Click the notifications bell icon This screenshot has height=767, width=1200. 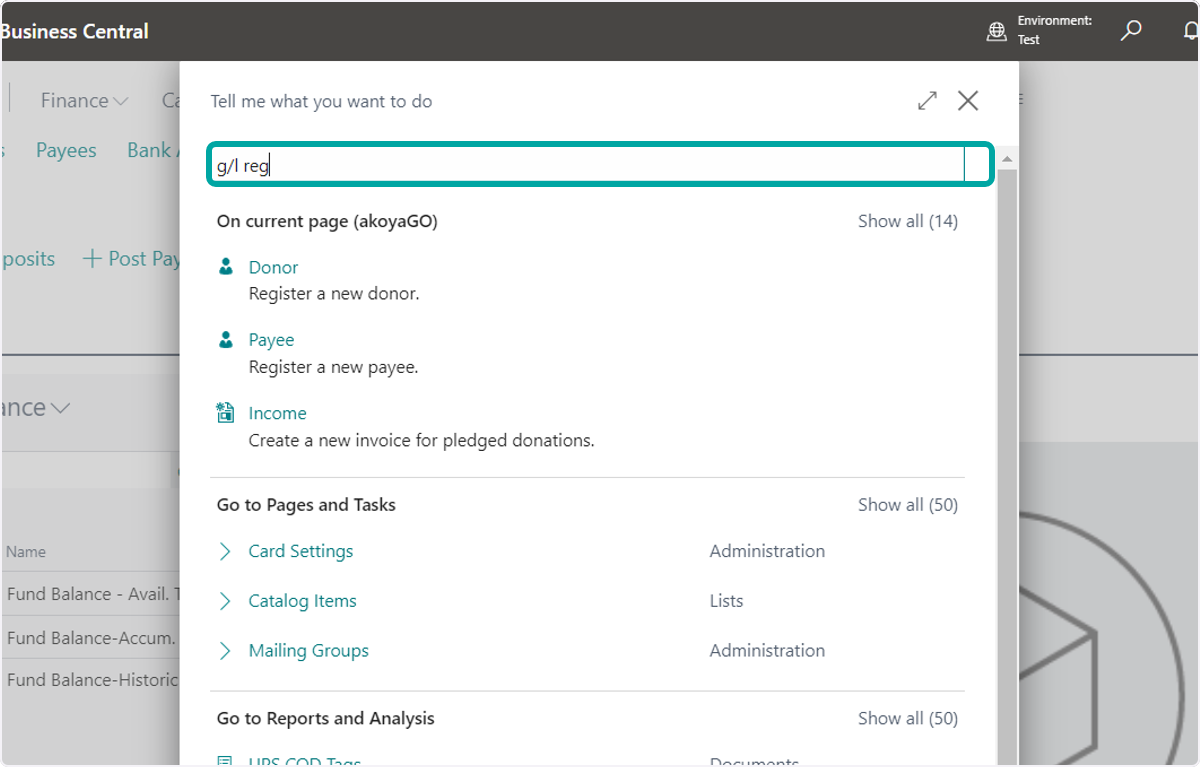tap(1190, 31)
